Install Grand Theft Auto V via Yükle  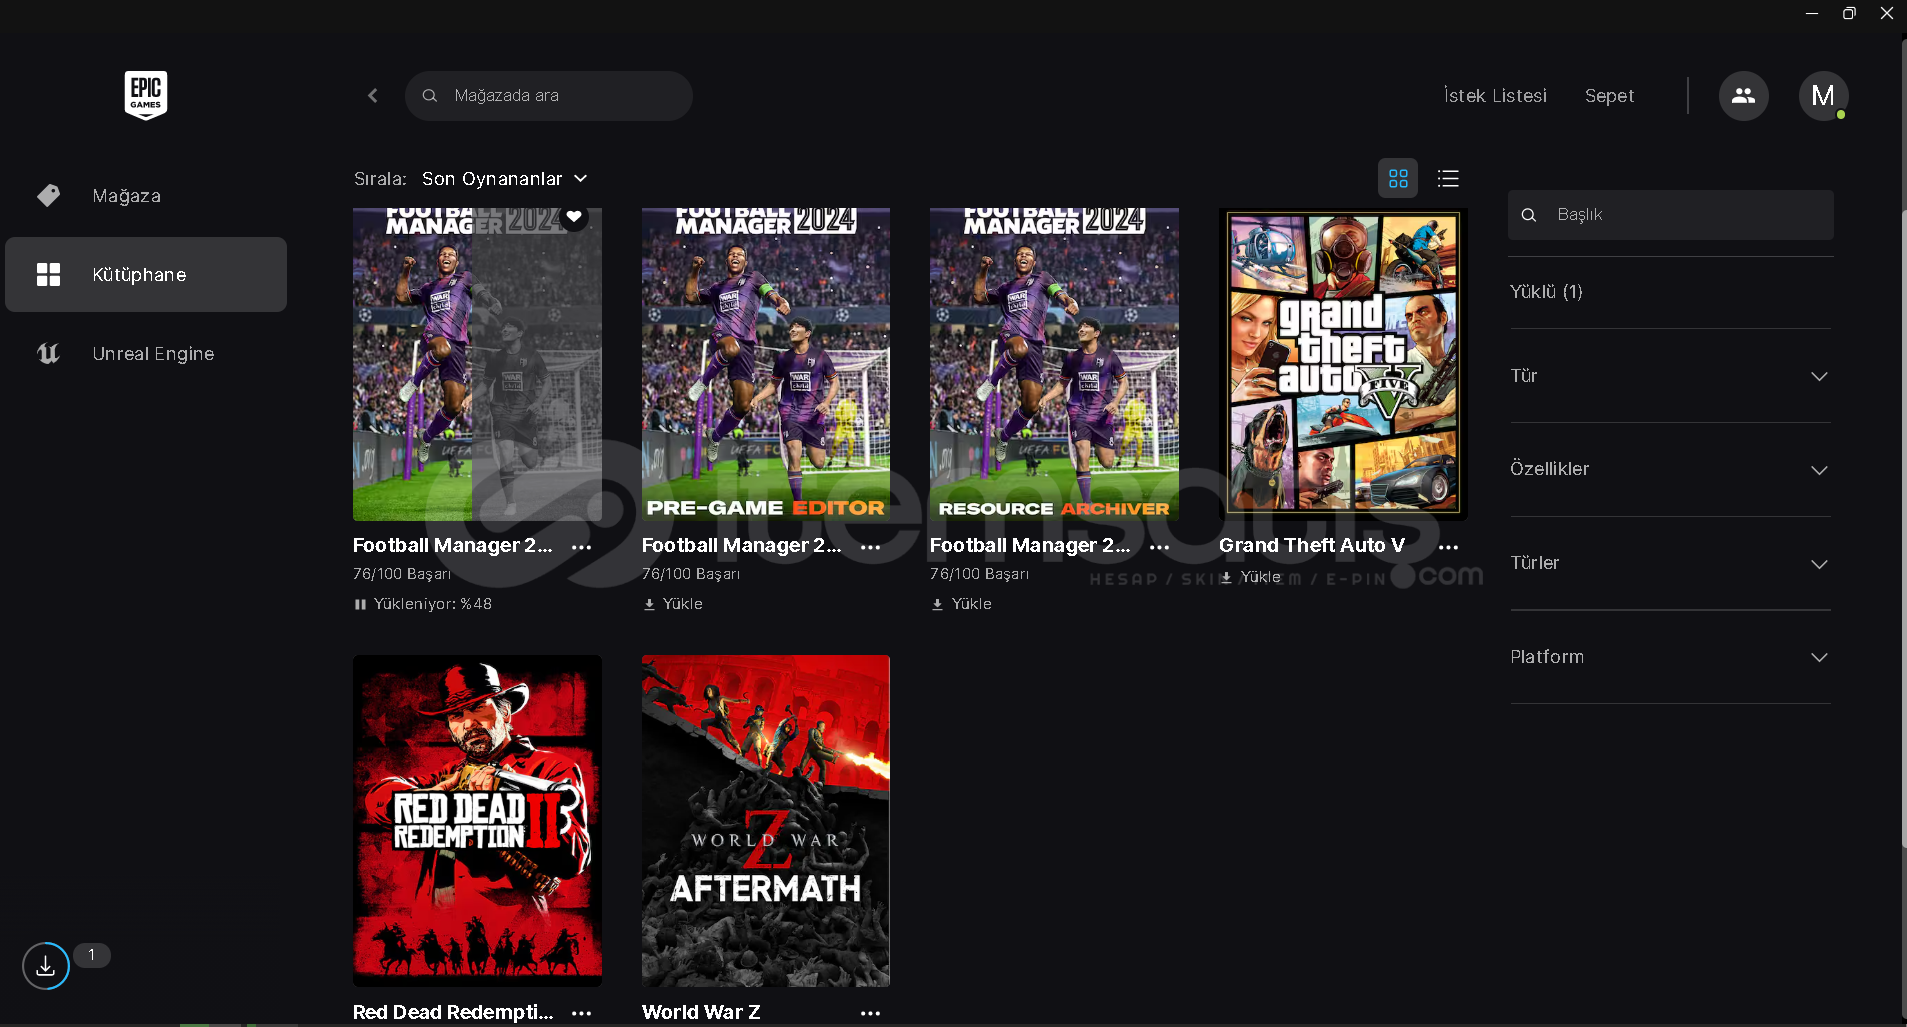(1250, 577)
